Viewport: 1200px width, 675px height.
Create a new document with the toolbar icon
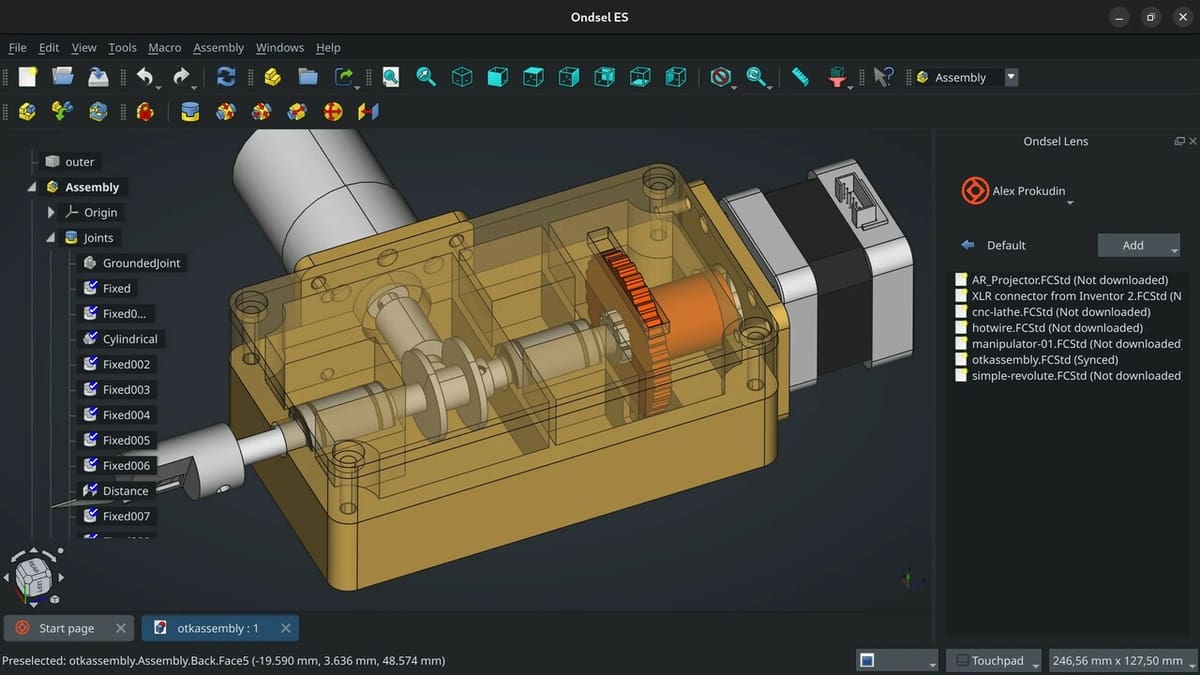[27, 77]
